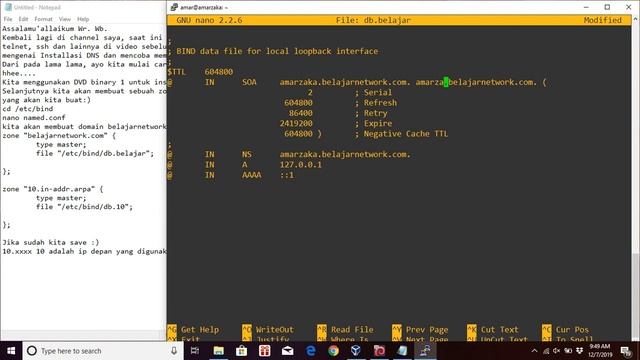Image resolution: width=640 pixels, height=360 pixels.
Task: Click Notepad's horizontal scrollbar
Action: [83, 336]
